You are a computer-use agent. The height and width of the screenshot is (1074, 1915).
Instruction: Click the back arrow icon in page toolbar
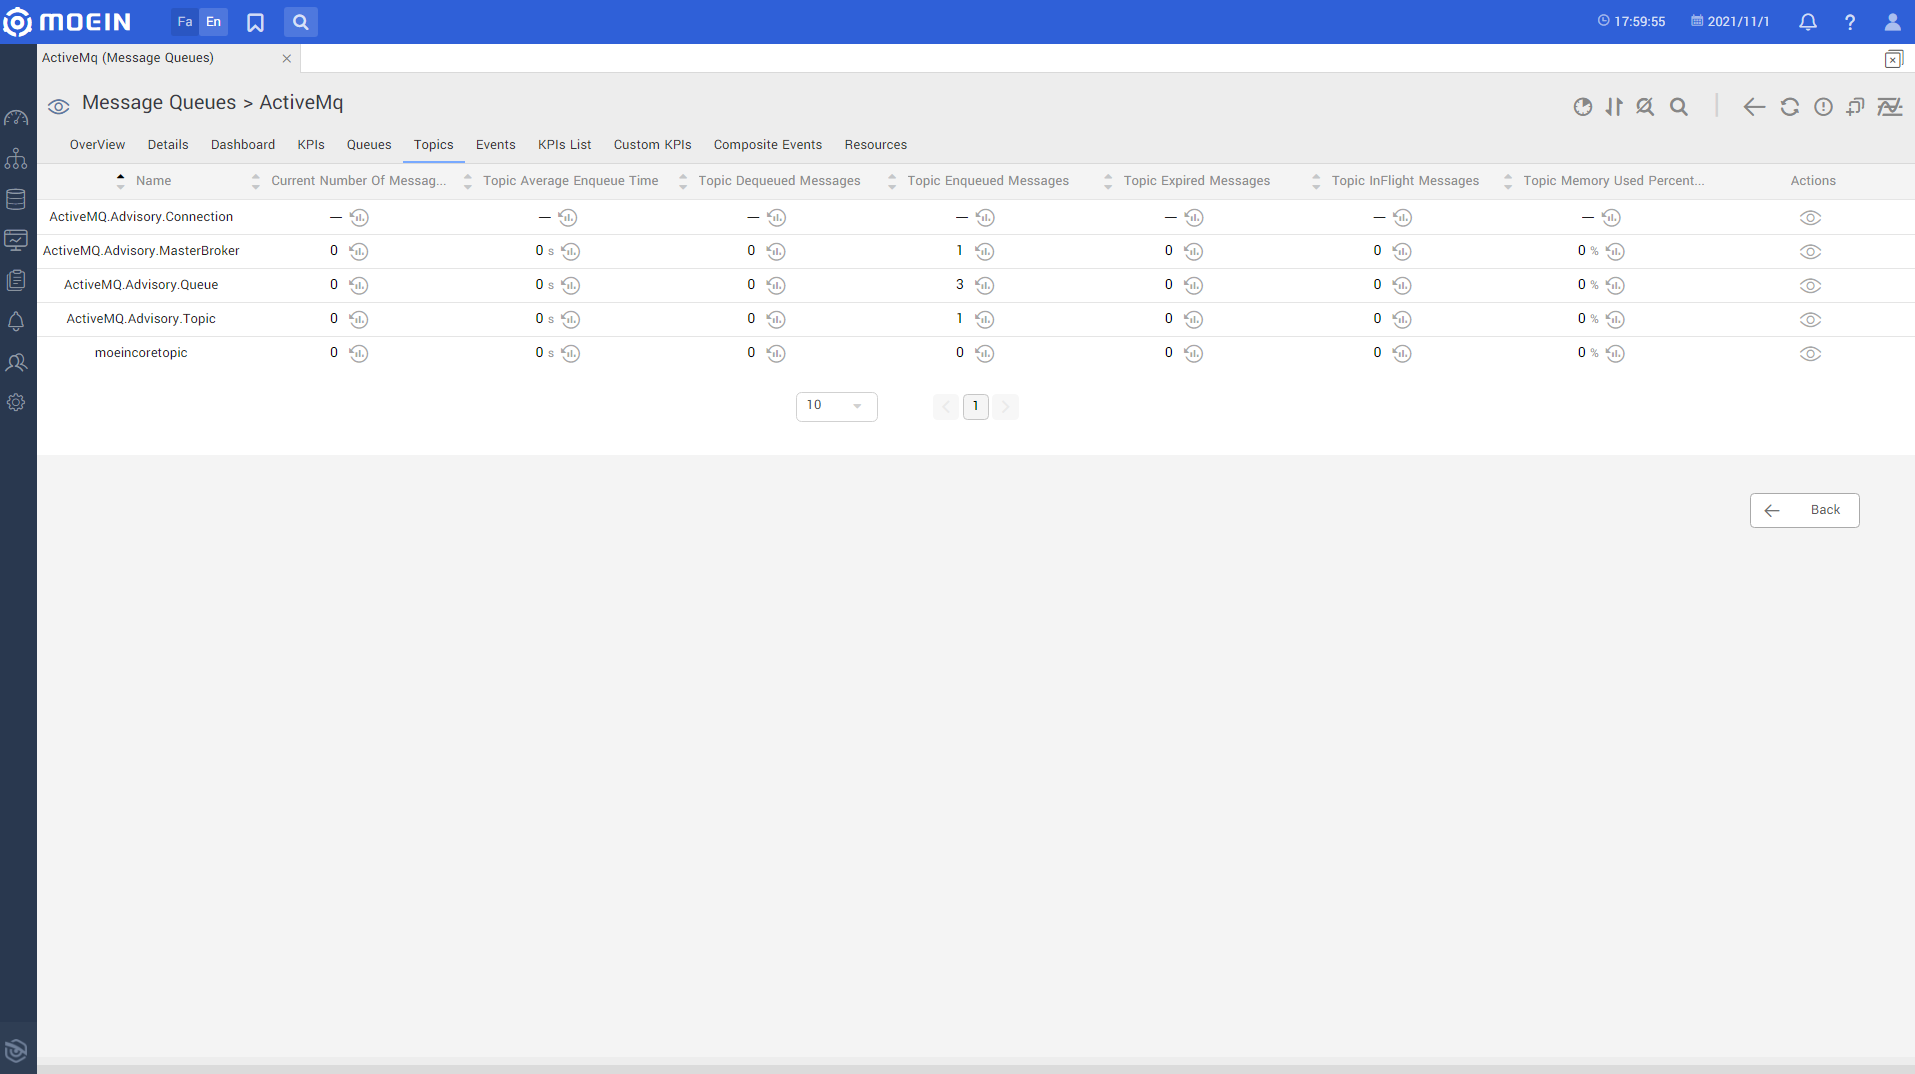(1754, 107)
